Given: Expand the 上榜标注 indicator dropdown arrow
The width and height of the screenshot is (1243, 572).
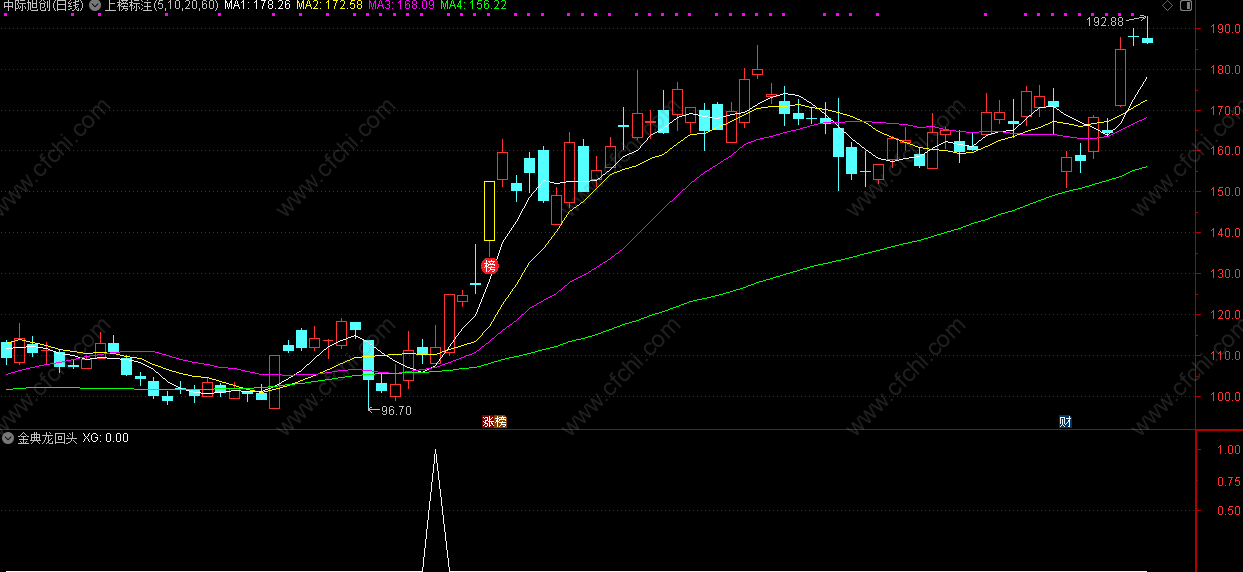Looking at the screenshot, I should [x=95, y=5].
